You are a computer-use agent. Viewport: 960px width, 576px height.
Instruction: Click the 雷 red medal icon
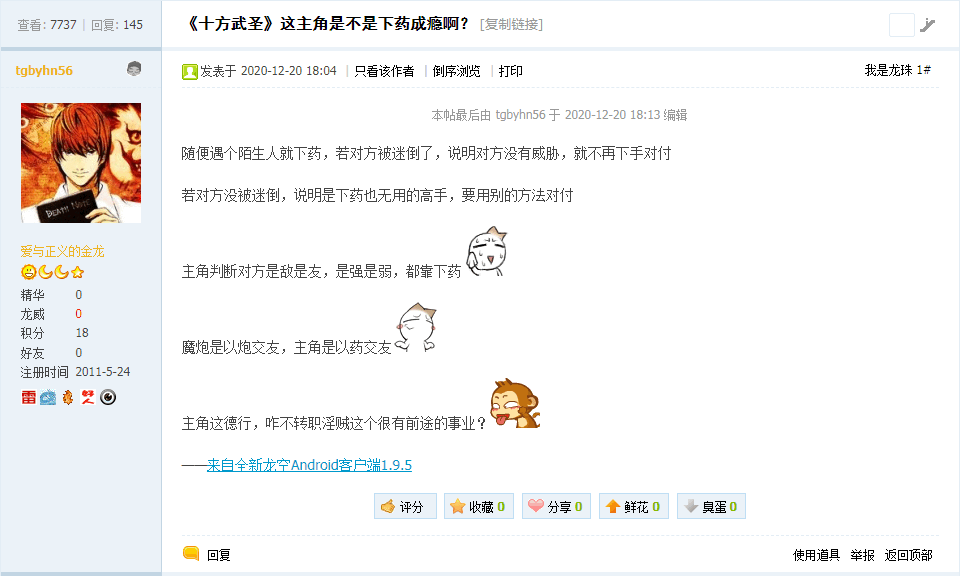(x=28, y=397)
